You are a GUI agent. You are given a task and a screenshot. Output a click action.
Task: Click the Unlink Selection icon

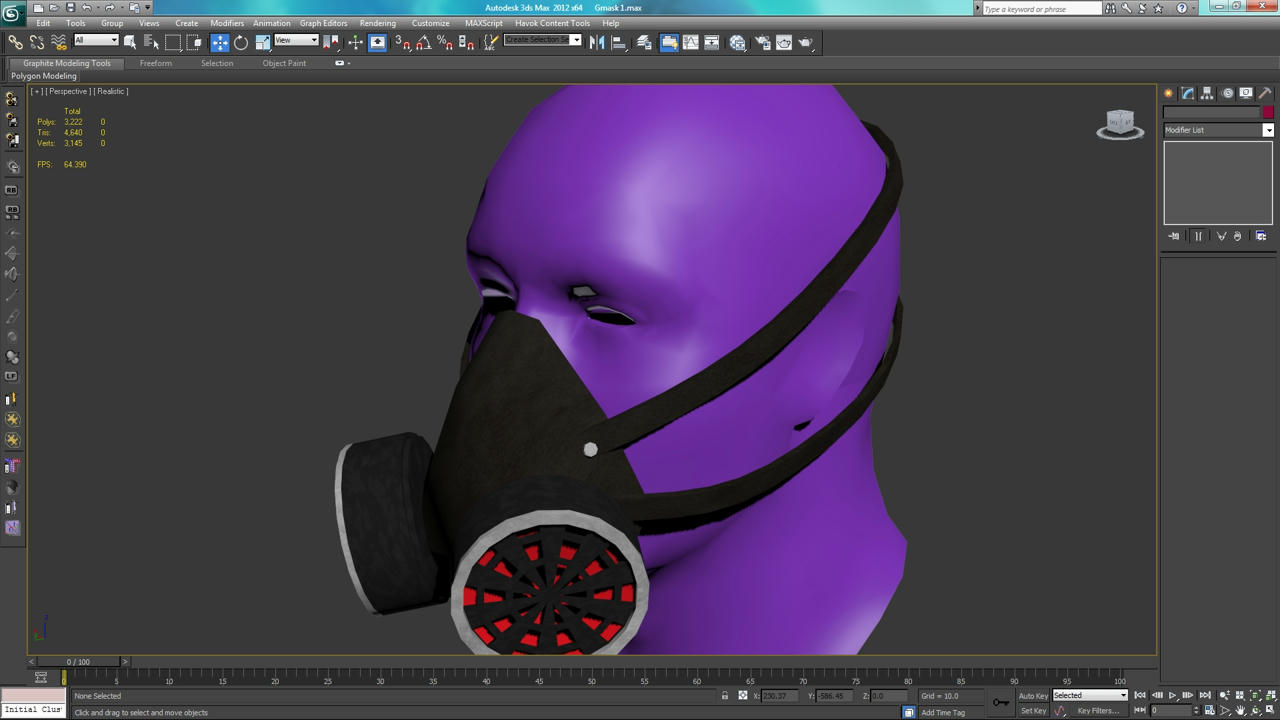[37, 42]
